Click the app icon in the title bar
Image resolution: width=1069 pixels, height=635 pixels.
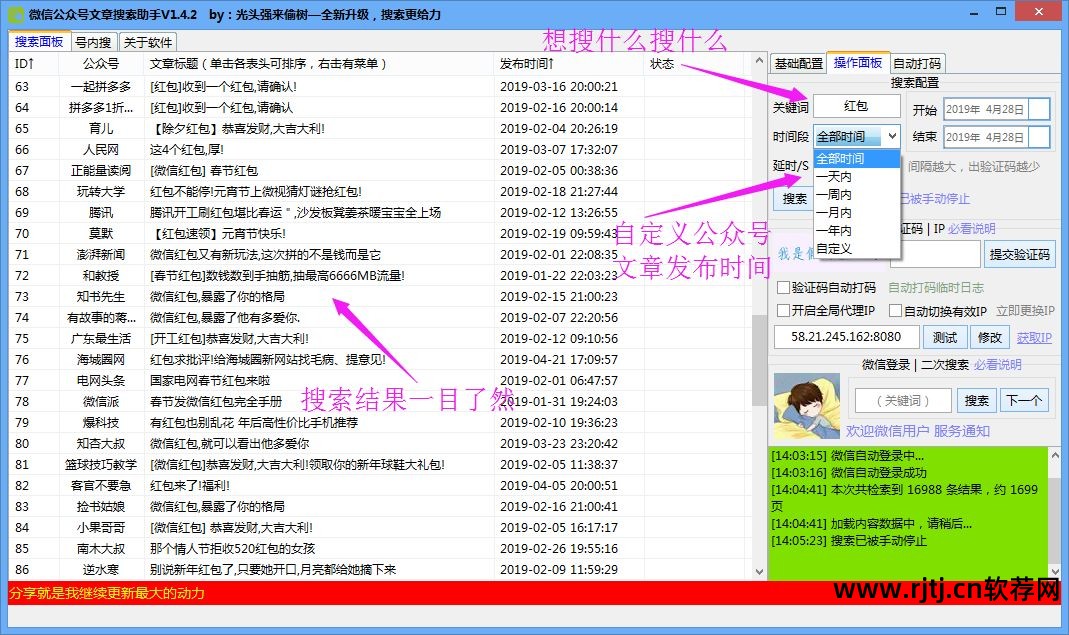pos(15,14)
